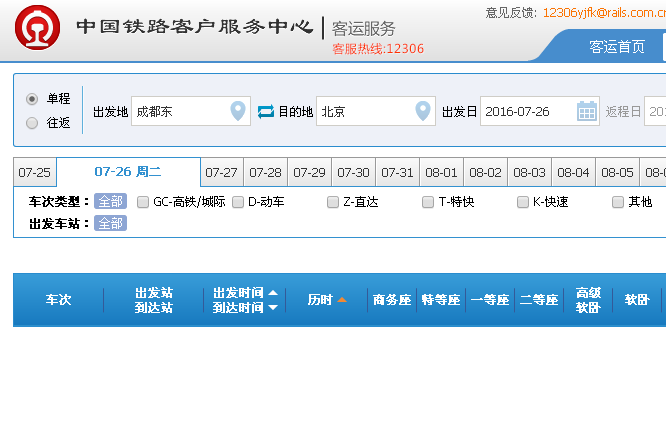Click the 历时 column header

(320, 300)
